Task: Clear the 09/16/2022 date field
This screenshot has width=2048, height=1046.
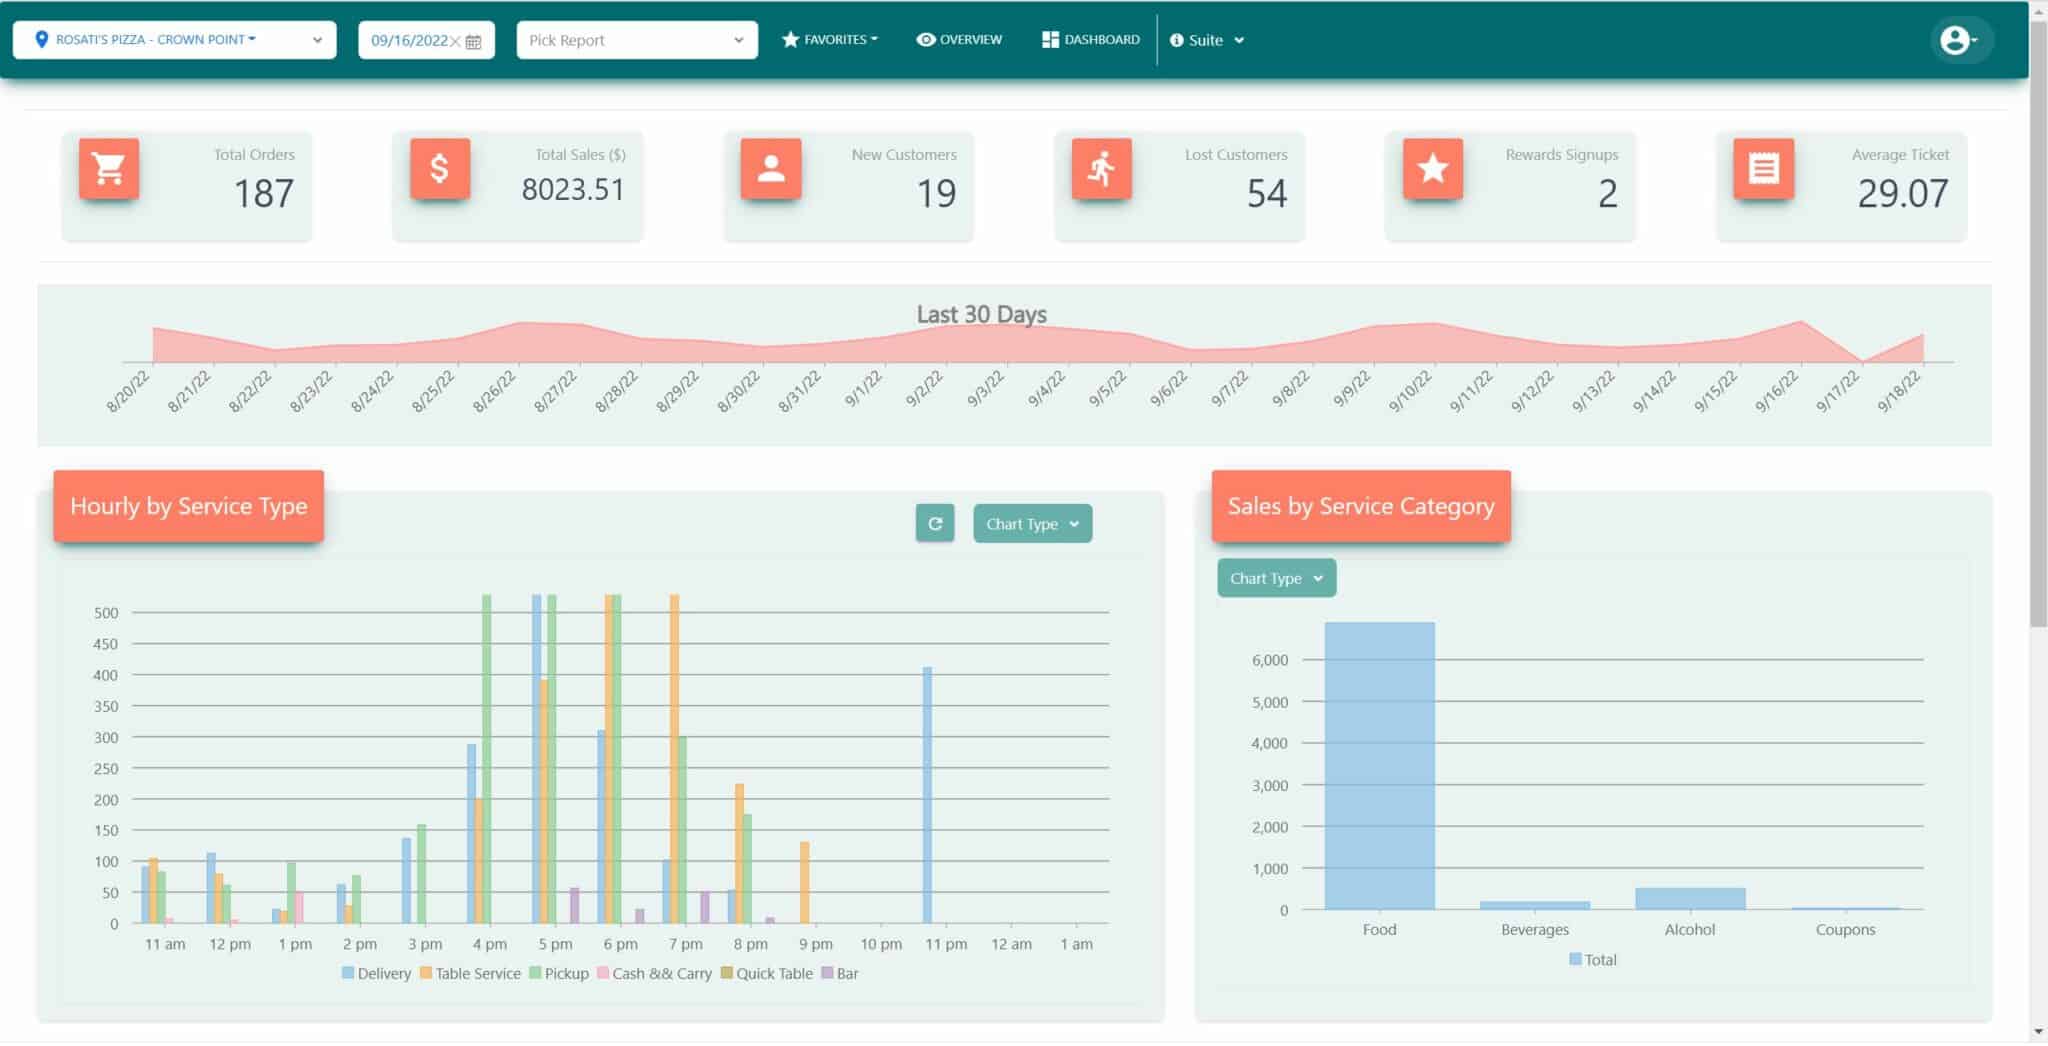Action: pyautogui.click(x=456, y=41)
